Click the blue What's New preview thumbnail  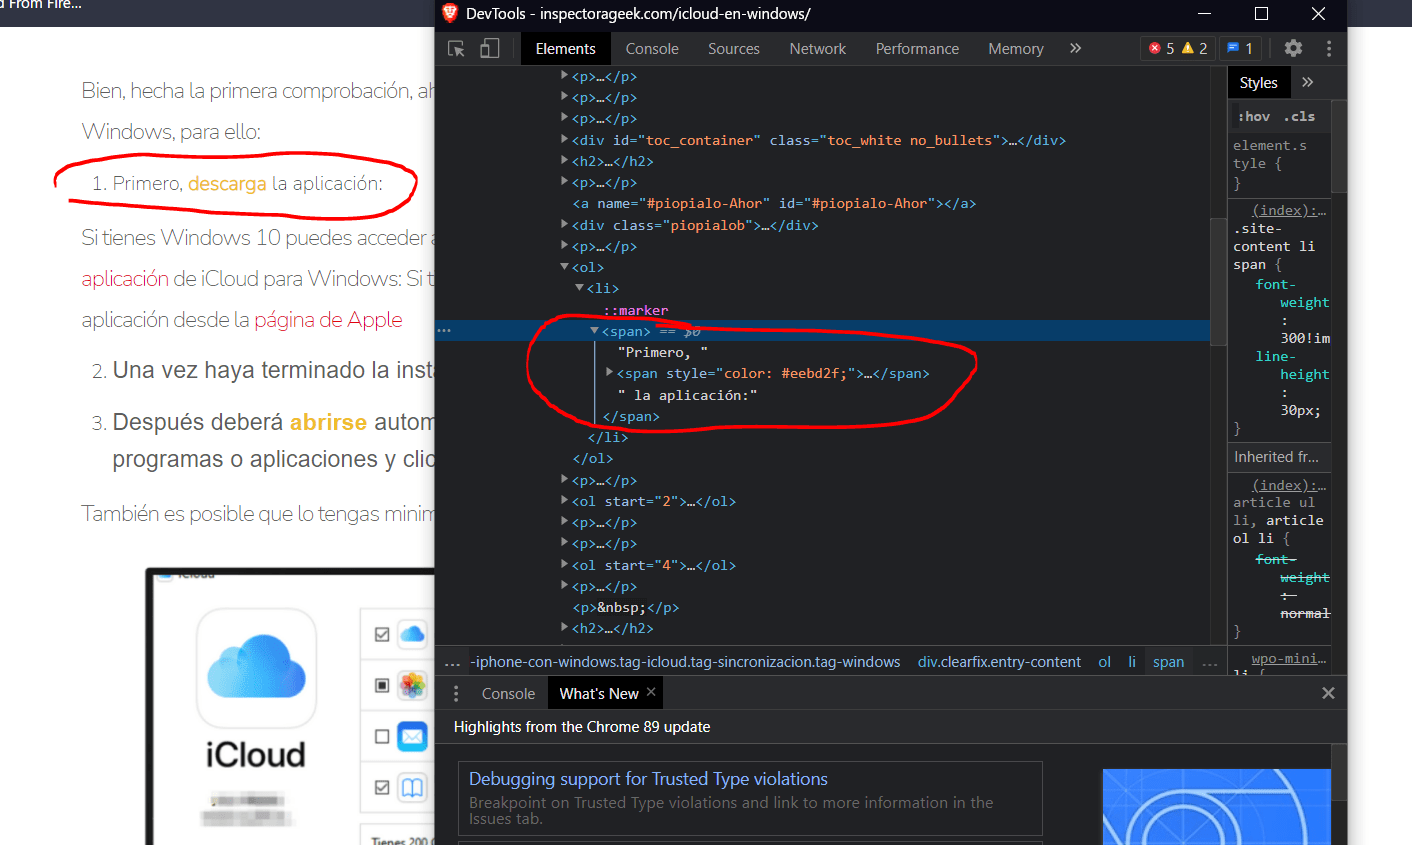point(1216,807)
